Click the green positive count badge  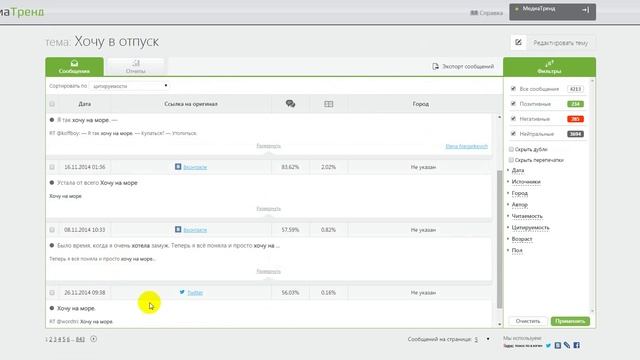[x=576, y=104]
